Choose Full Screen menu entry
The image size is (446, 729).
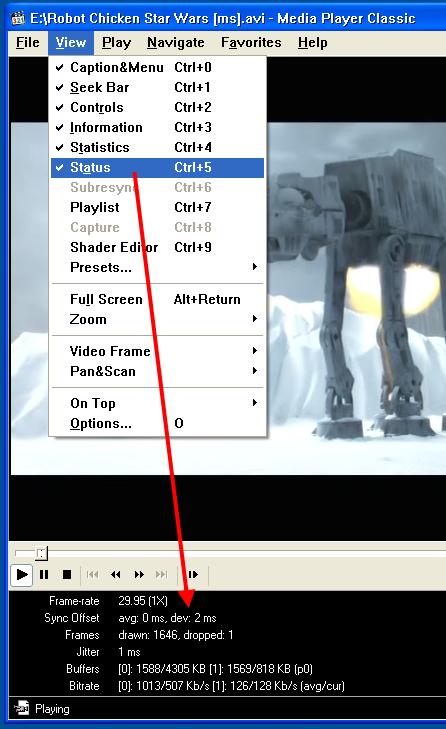point(157,299)
